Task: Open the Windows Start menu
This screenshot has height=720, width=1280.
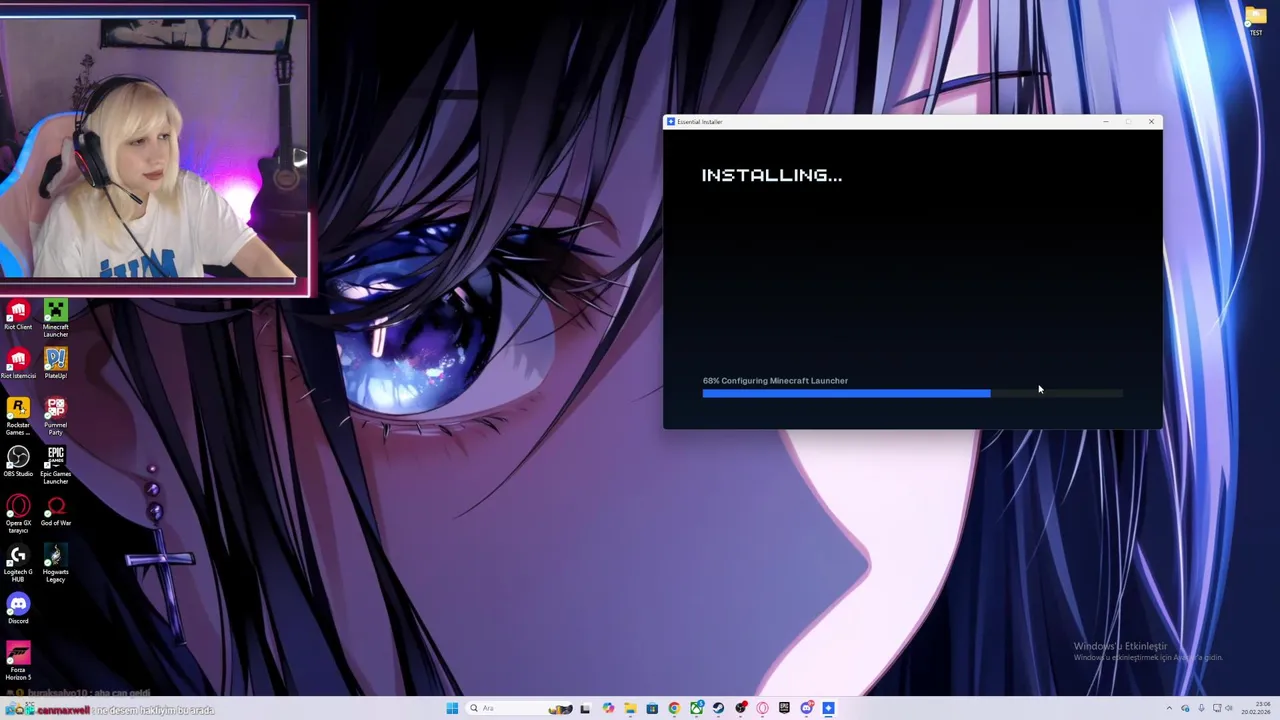Action: click(x=452, y=708)
